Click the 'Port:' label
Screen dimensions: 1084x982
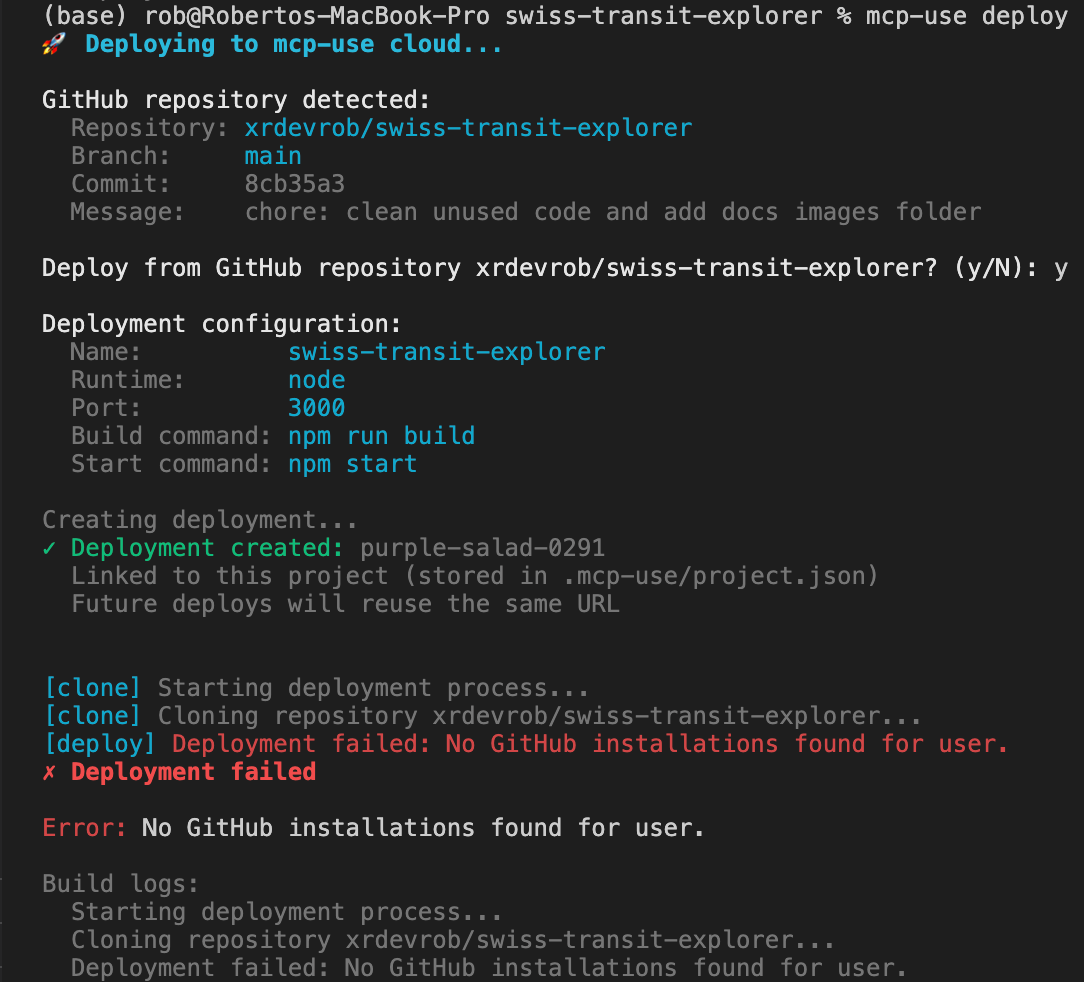[106, 408]
